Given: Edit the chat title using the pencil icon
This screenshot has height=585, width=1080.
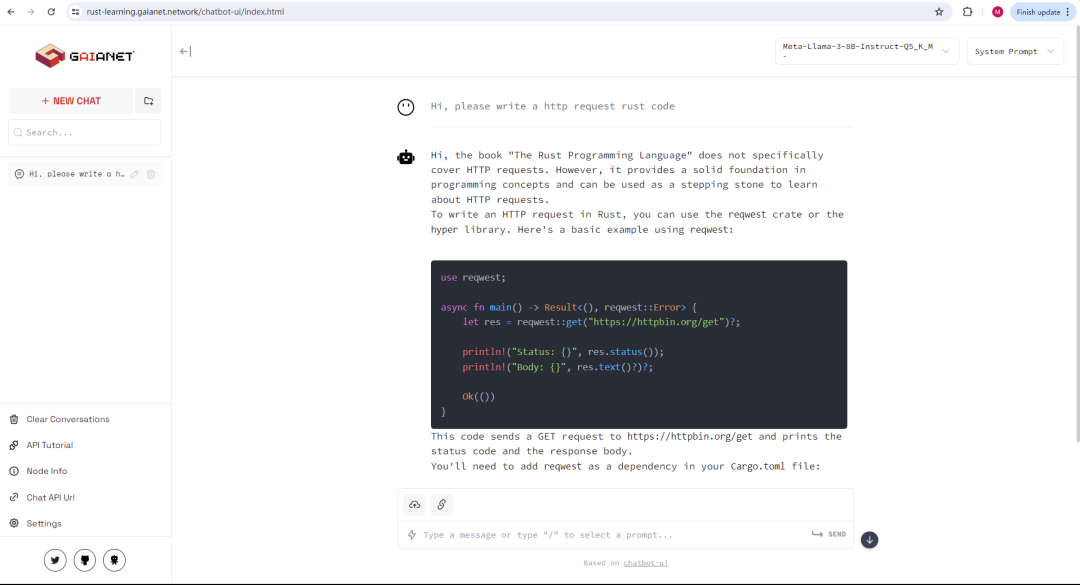Looking at the screenshot, I should (x=136, y=173).
